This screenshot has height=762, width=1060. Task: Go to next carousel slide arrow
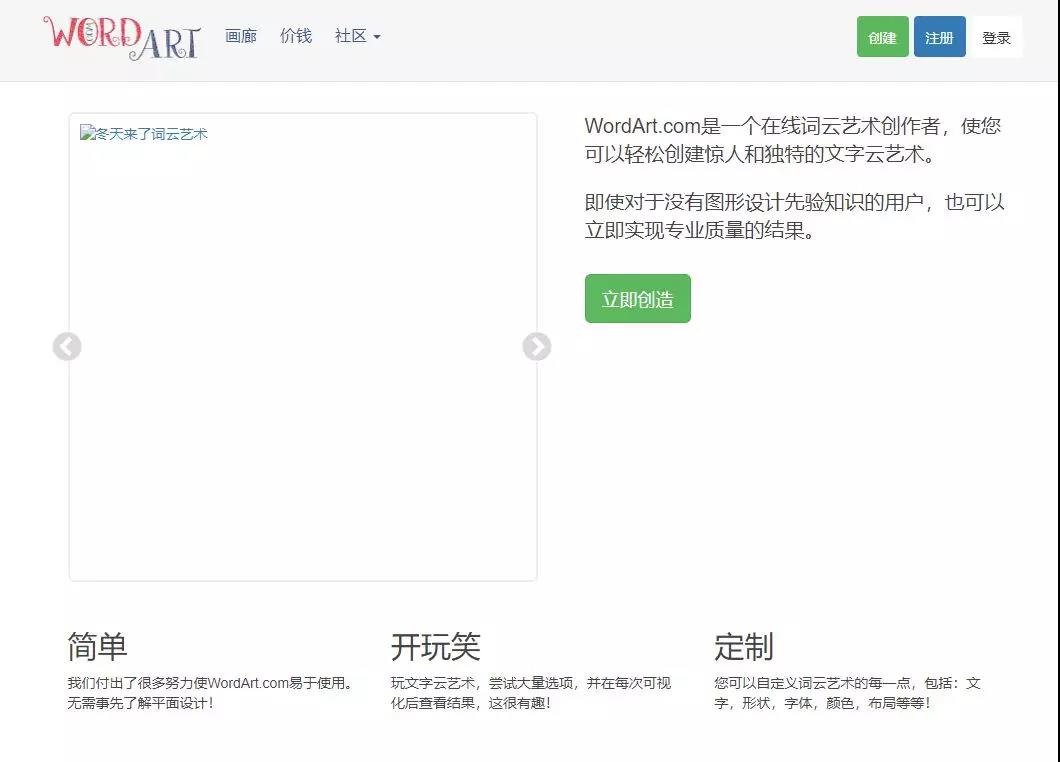coord(537,347)
